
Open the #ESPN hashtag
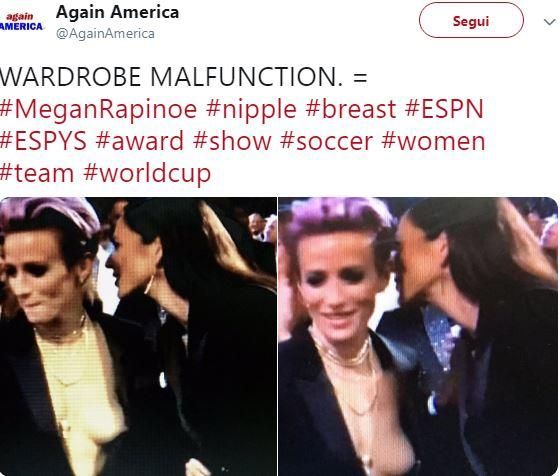tap(444, 109)
